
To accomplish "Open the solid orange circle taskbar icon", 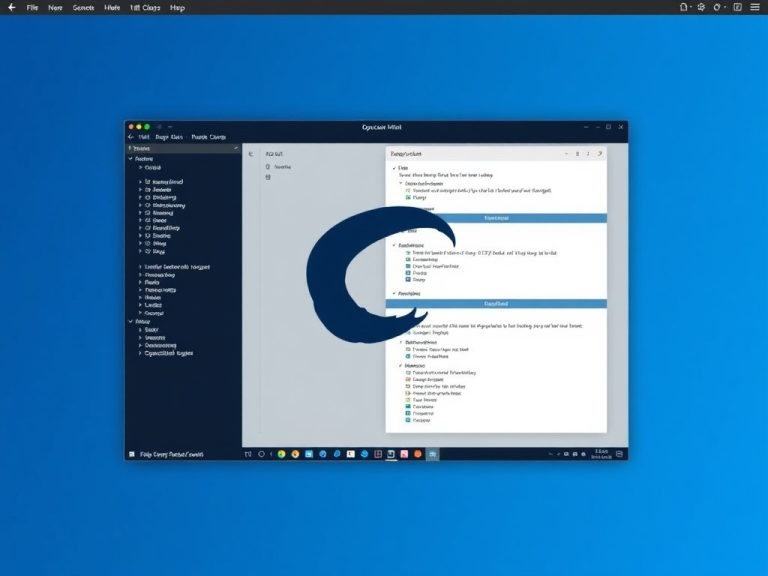I will [x=418, y=454].
